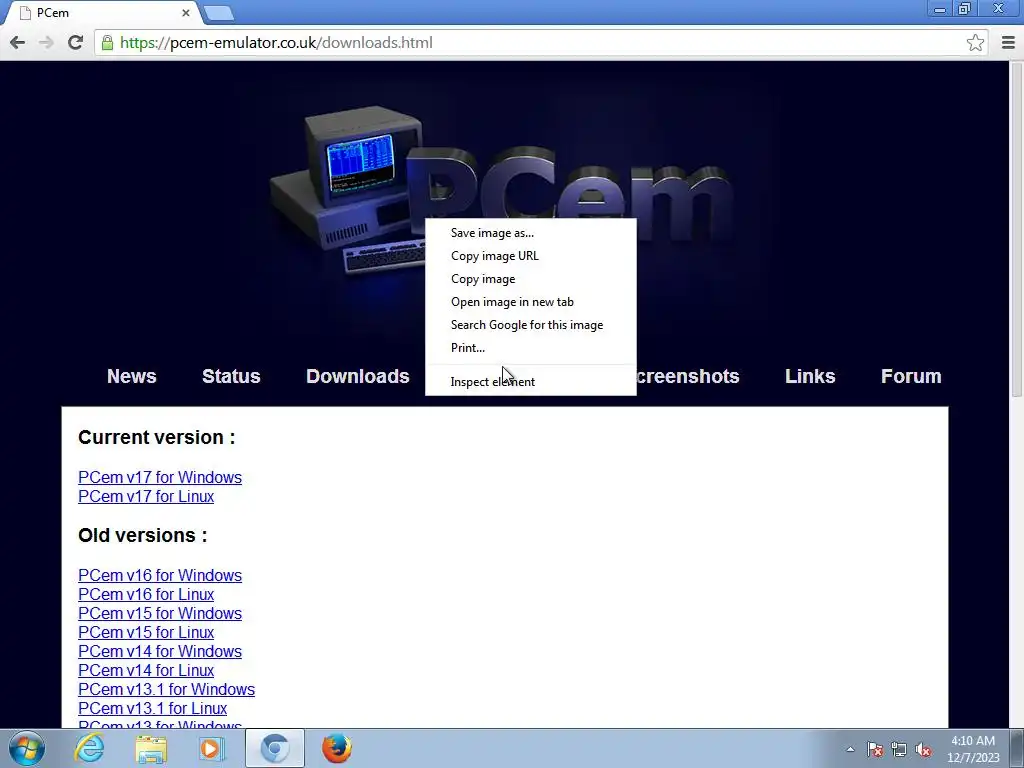Download PCem v14 for Windows
This screenshot has height=768, width=1024.
click(x=160, y=651)
